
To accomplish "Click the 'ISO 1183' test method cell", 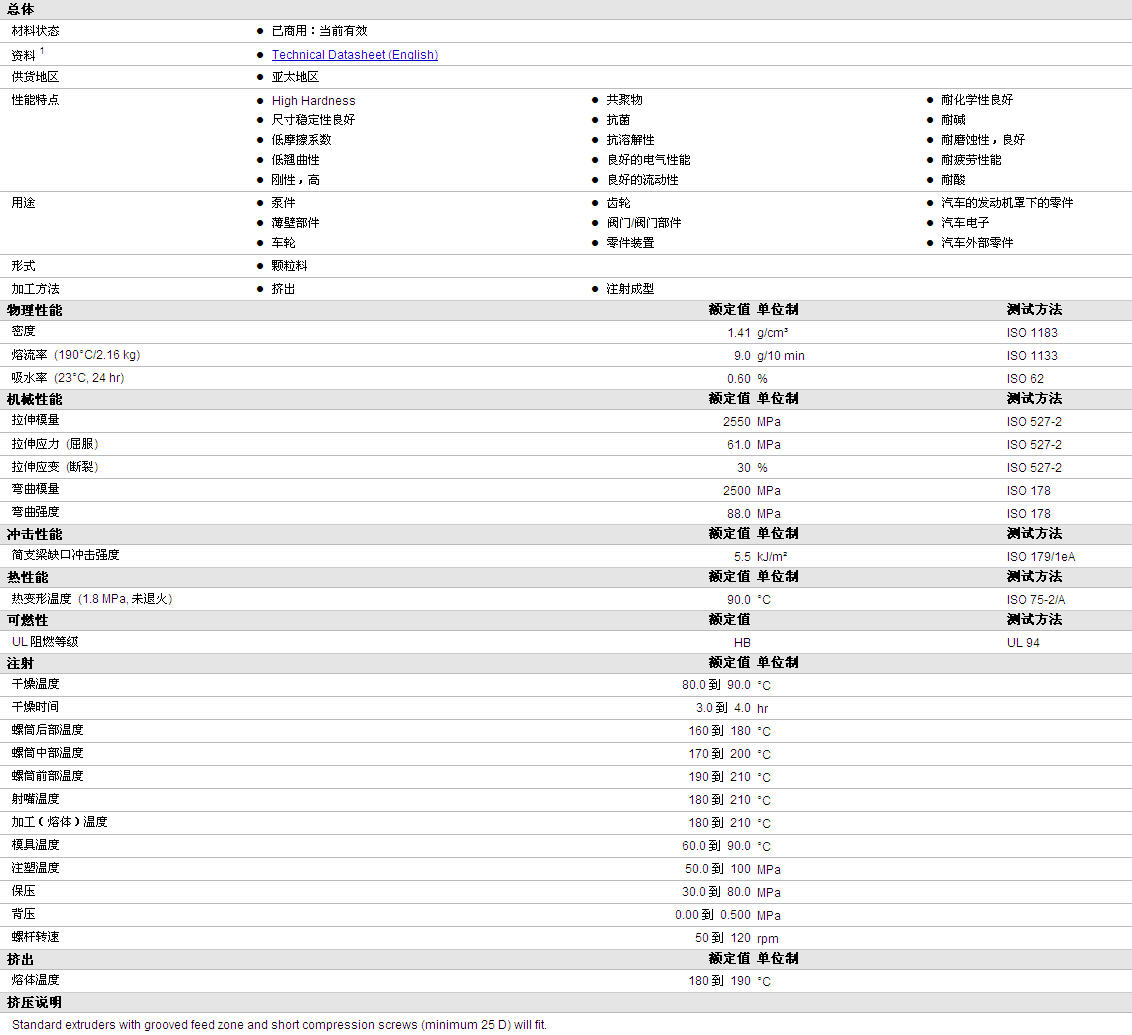I will 1032,333.
